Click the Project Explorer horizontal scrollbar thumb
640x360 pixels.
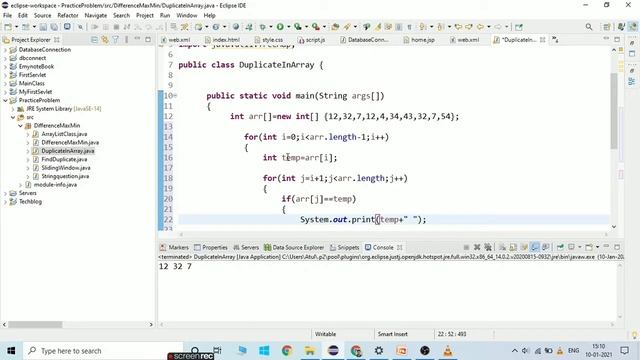[36, 324]
